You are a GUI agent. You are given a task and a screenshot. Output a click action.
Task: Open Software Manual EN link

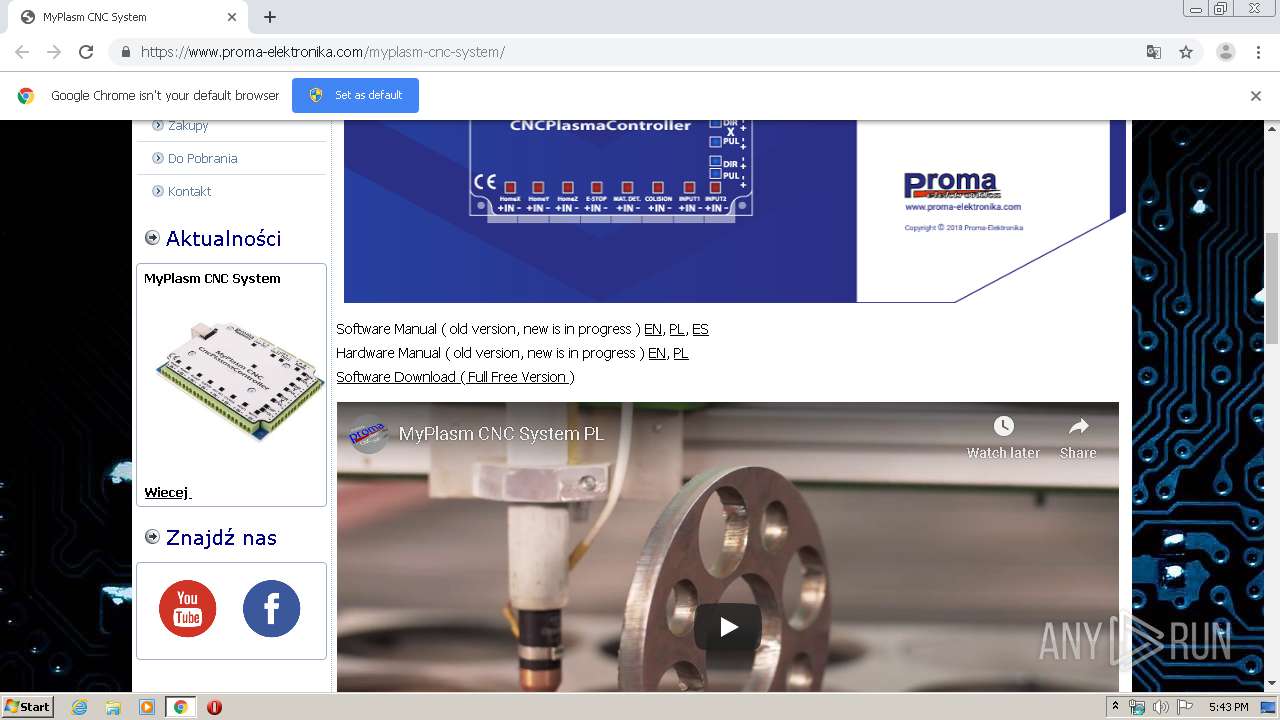pyautogui.click(x=653, y=329)
